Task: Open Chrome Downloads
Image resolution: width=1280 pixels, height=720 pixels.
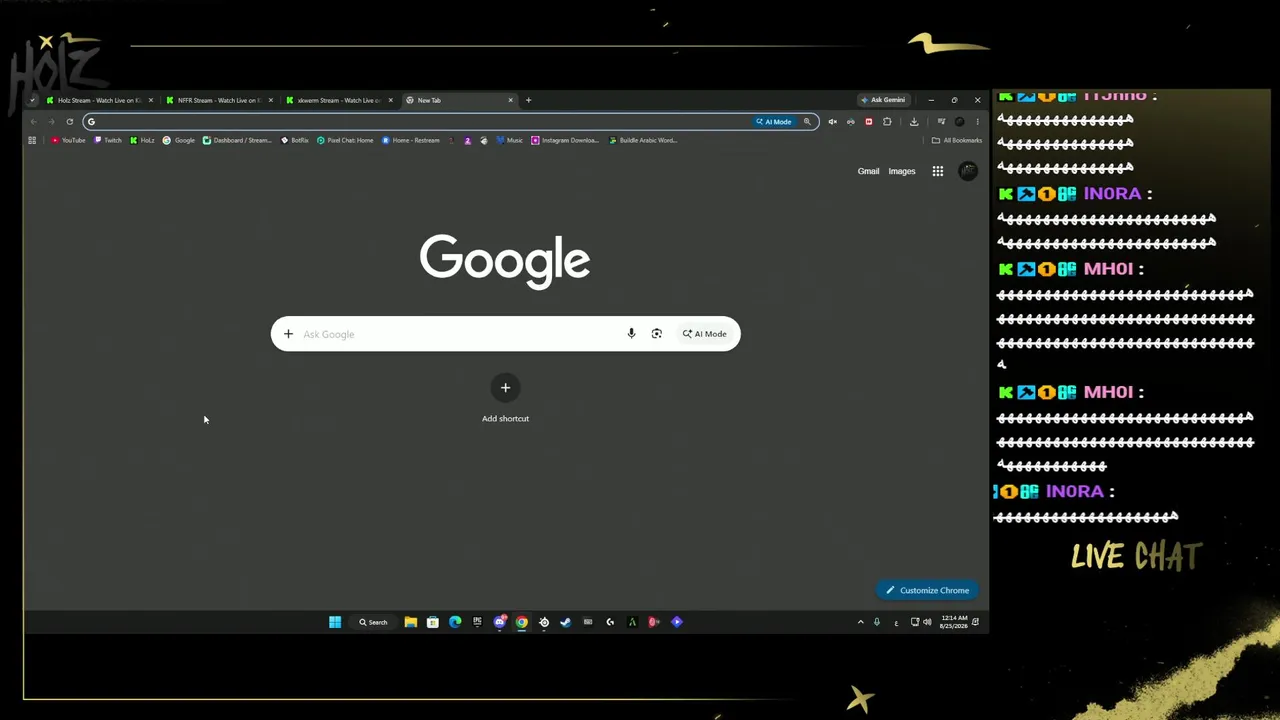Action: tap(914, 122)
